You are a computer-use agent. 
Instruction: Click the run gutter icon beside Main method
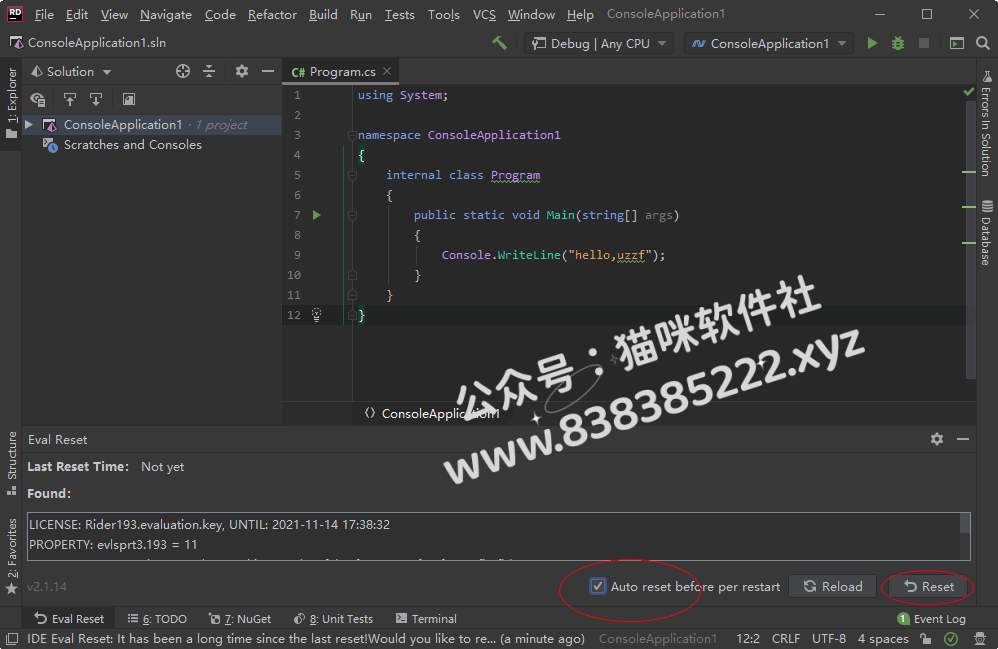(x=316, y=215)
